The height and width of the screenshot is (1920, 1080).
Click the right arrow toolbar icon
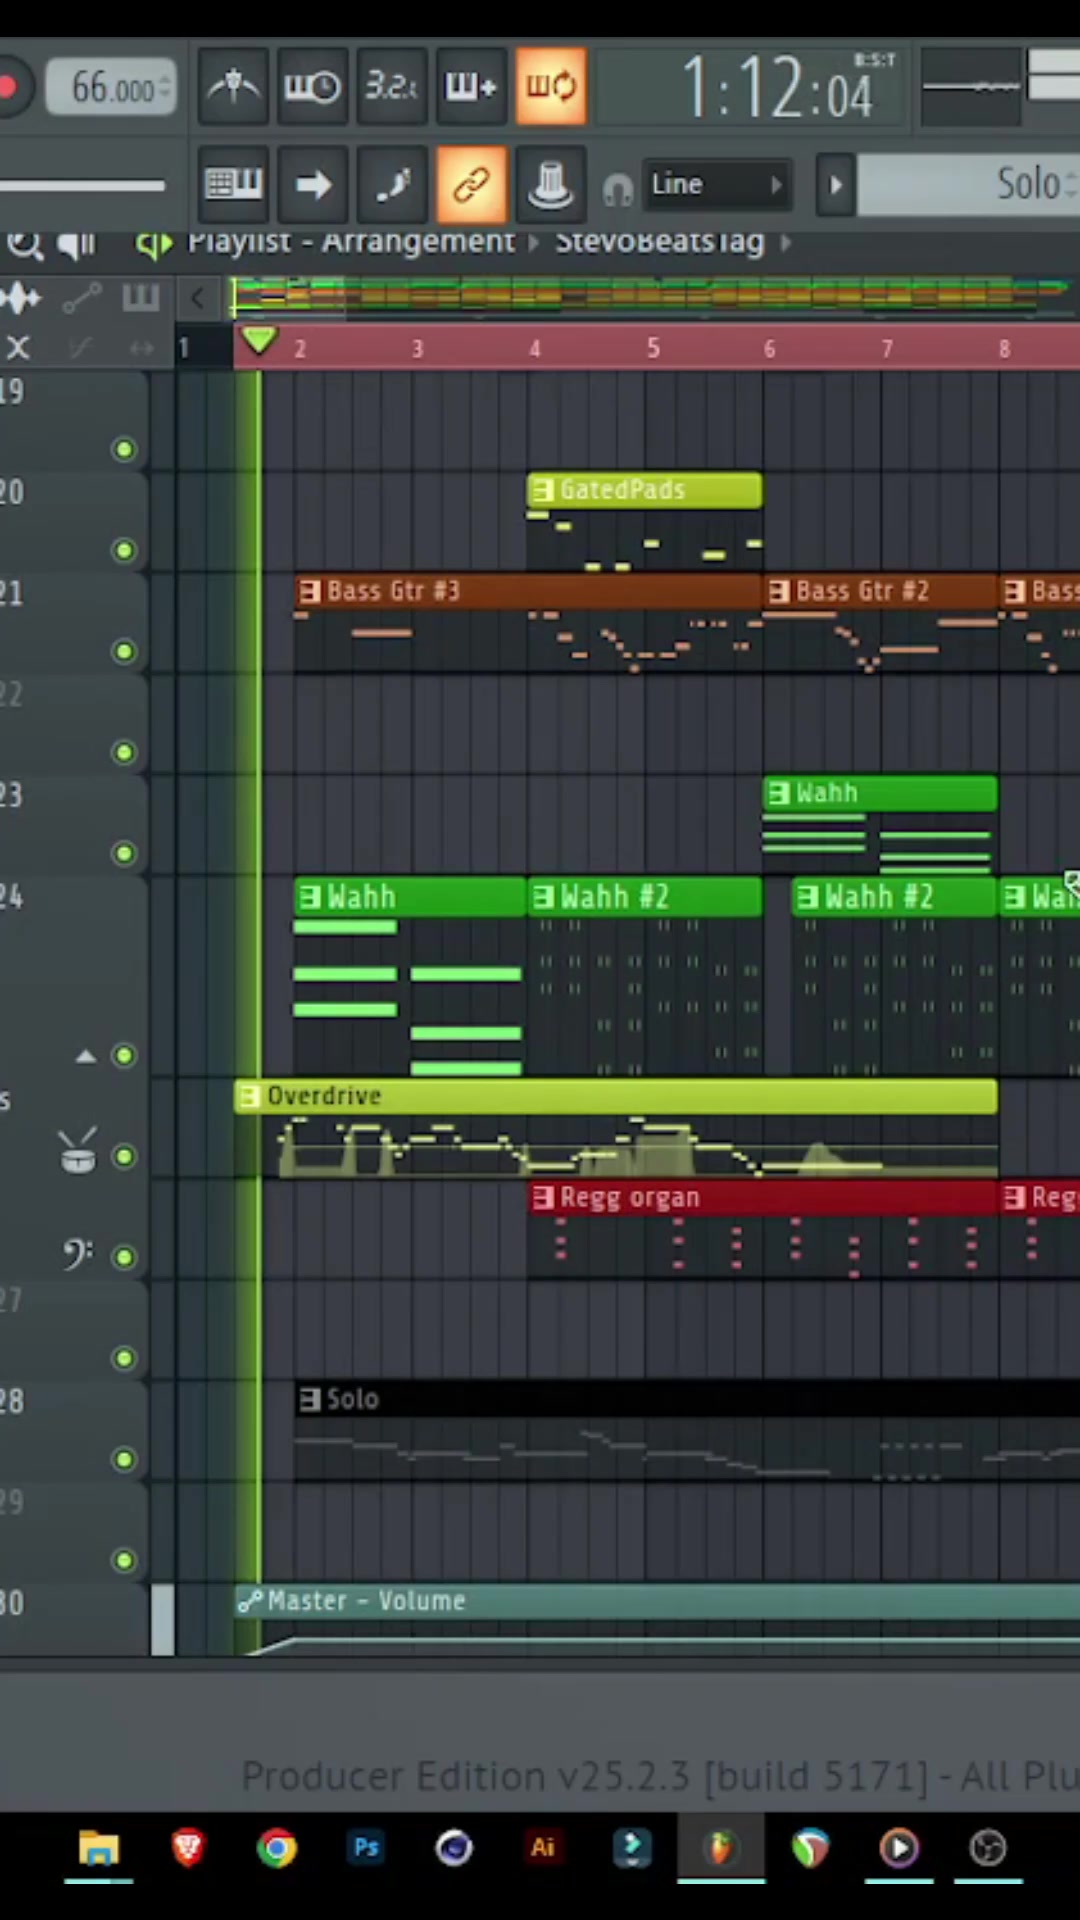point(312,184)
